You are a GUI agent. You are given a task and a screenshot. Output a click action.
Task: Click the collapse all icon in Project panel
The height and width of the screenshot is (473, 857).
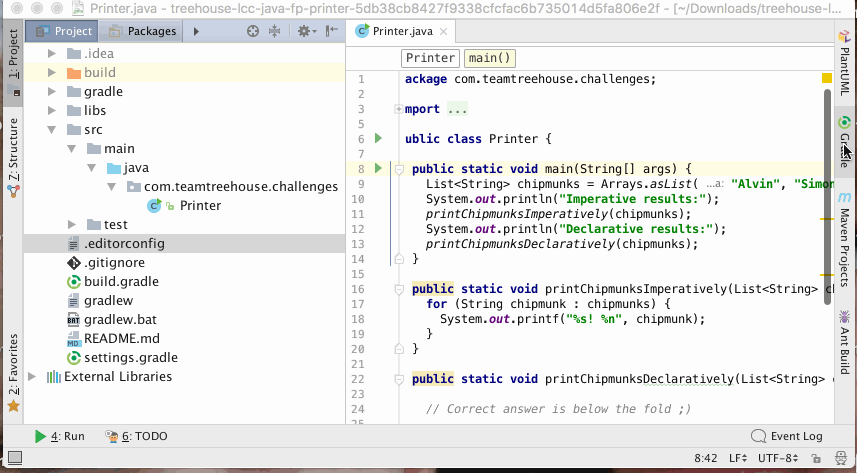[x=275, y=31]
